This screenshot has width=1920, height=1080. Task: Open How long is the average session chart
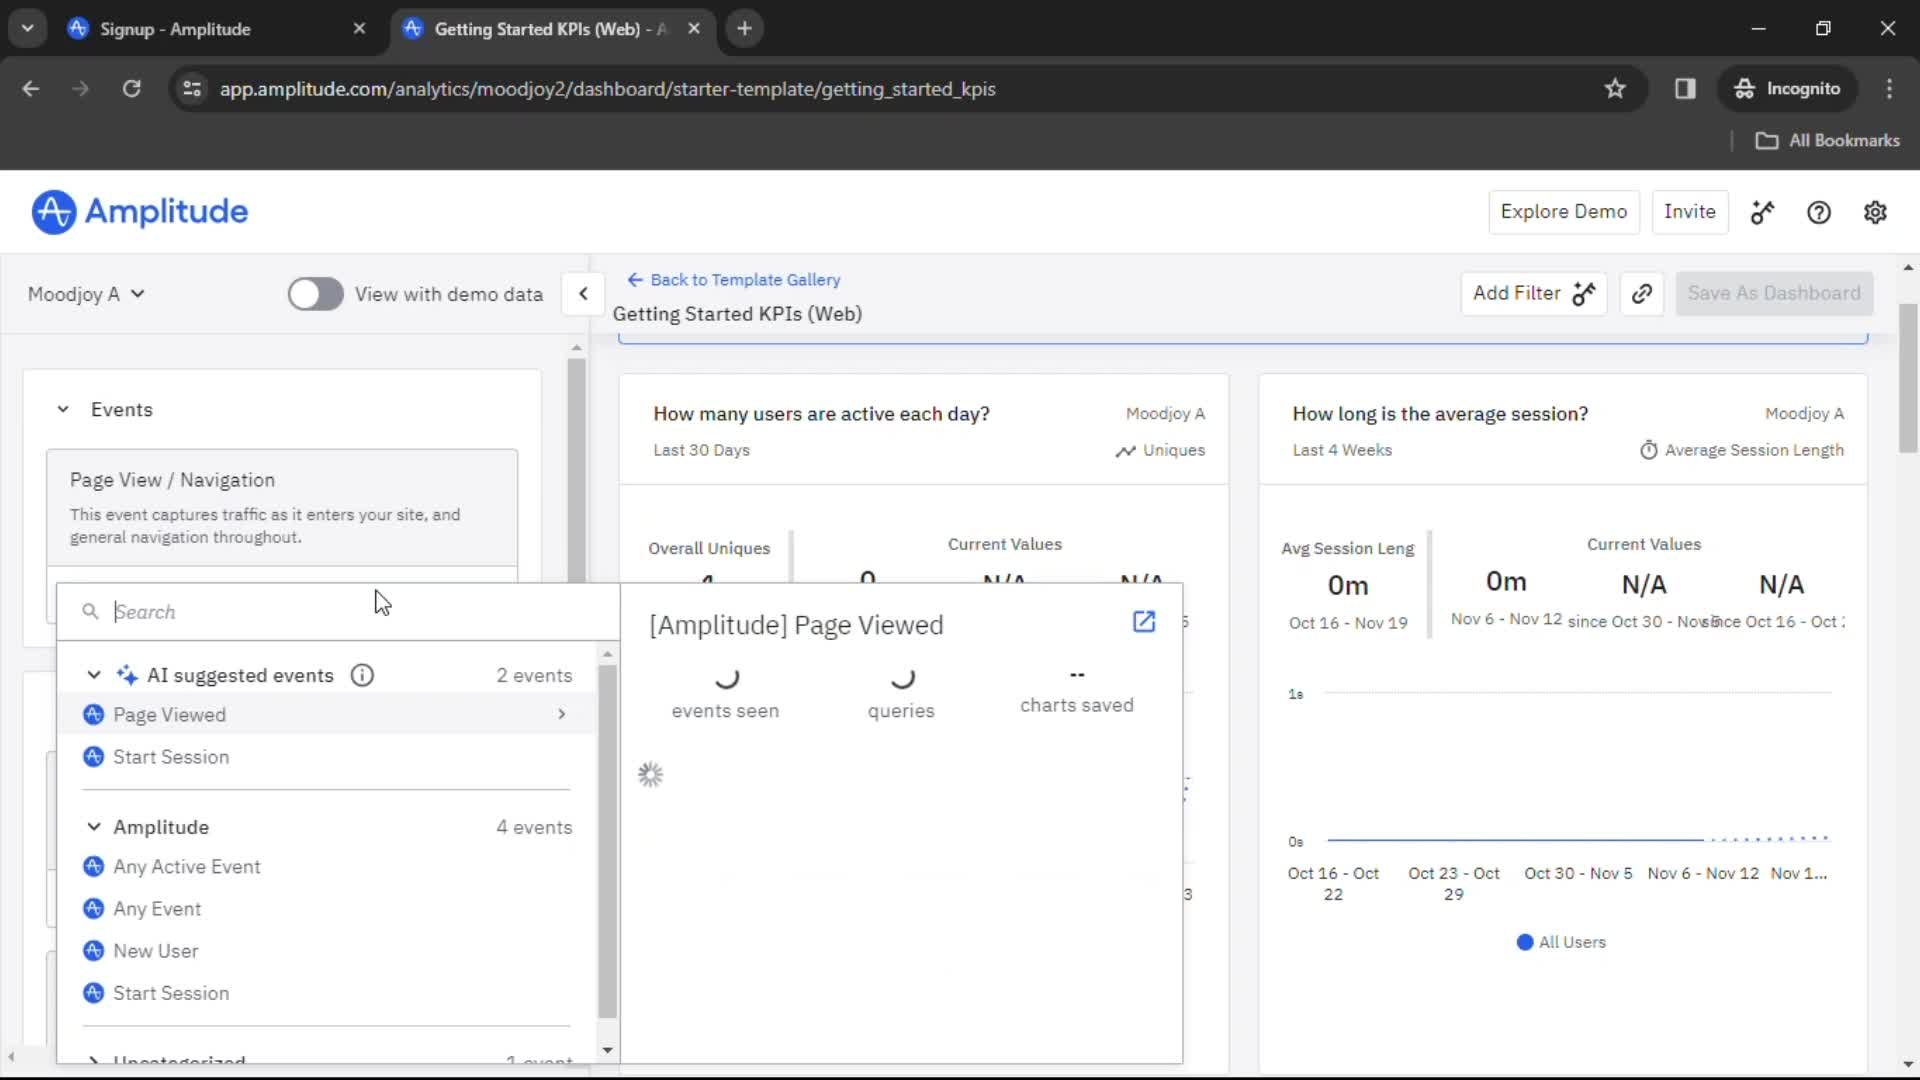[x=1440, y=414]
